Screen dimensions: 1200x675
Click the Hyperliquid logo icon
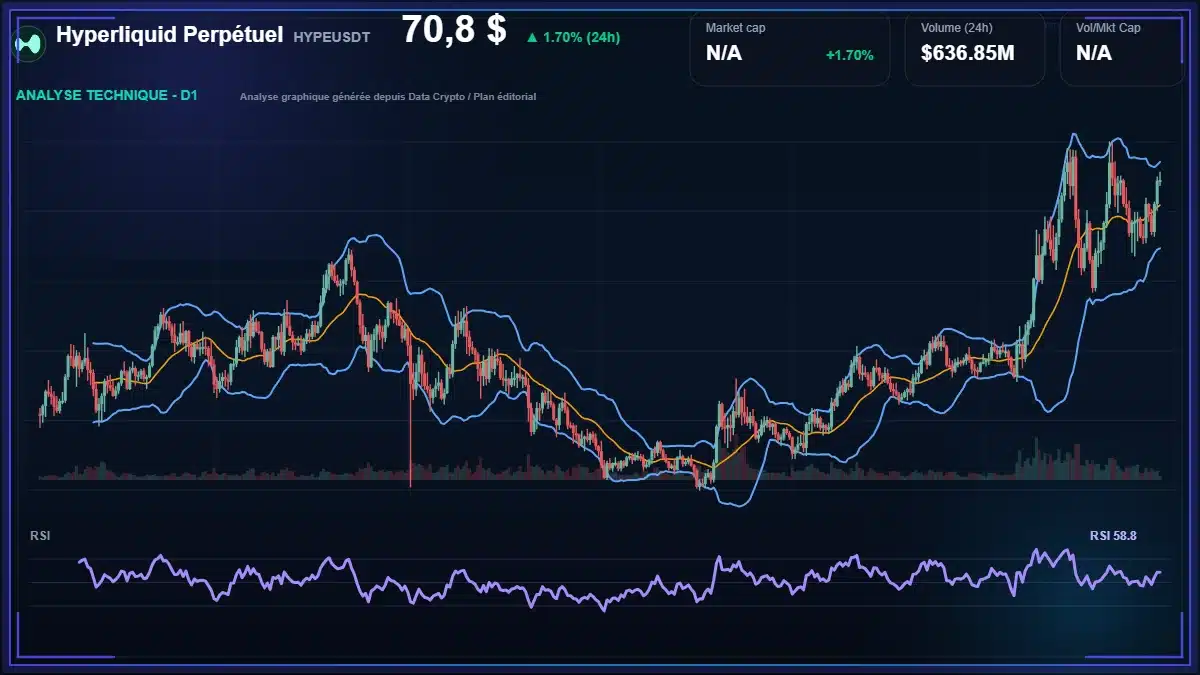[x=29, y=43]
